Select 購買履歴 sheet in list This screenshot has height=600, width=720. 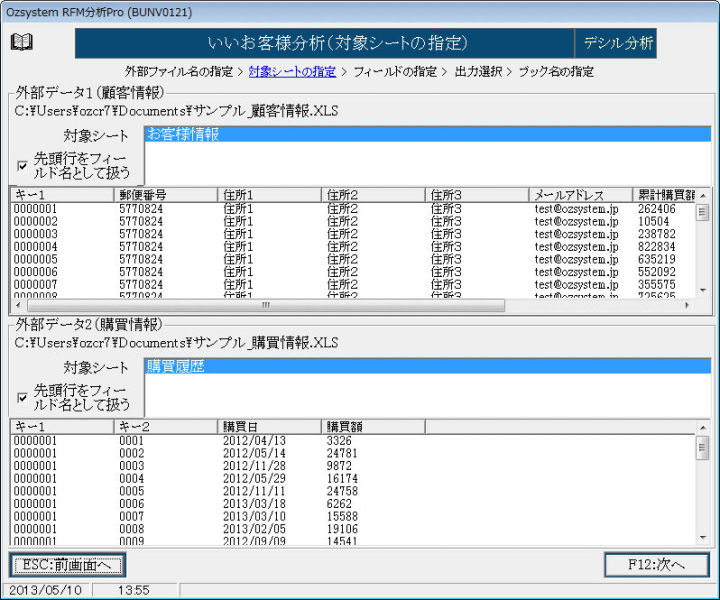[x=176, y=367]
